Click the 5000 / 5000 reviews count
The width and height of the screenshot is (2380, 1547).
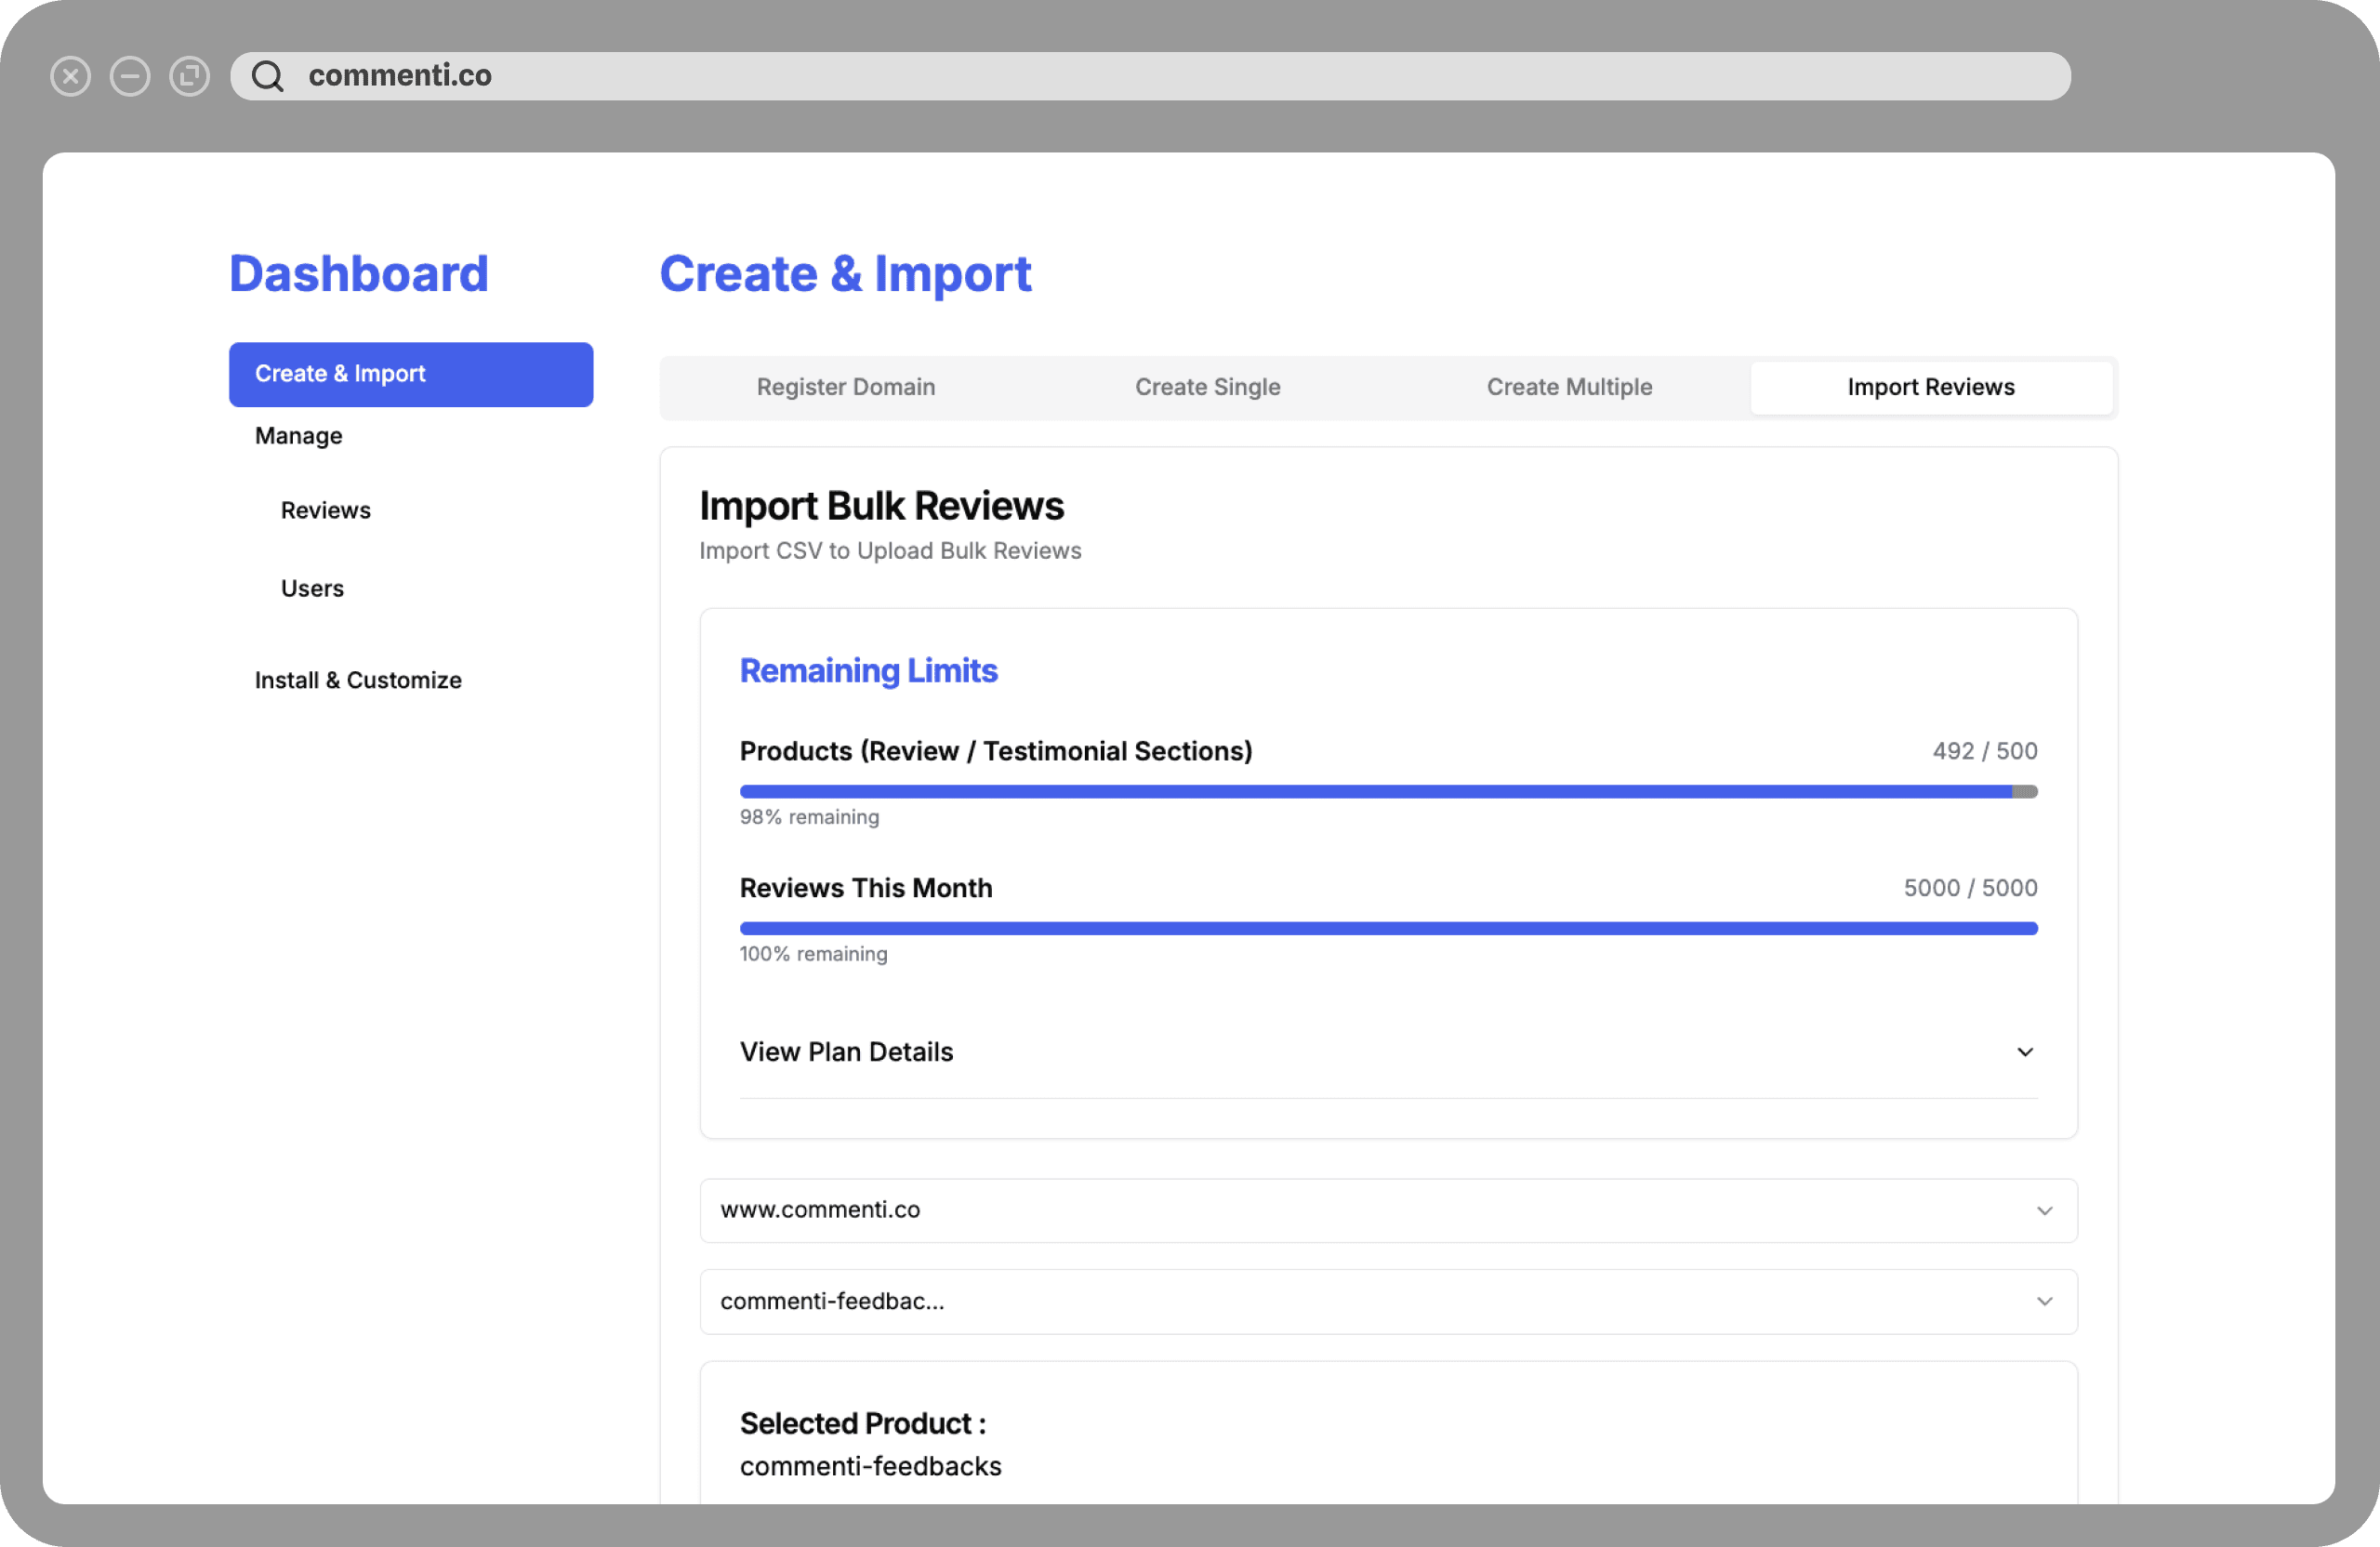click(1970, 888)
